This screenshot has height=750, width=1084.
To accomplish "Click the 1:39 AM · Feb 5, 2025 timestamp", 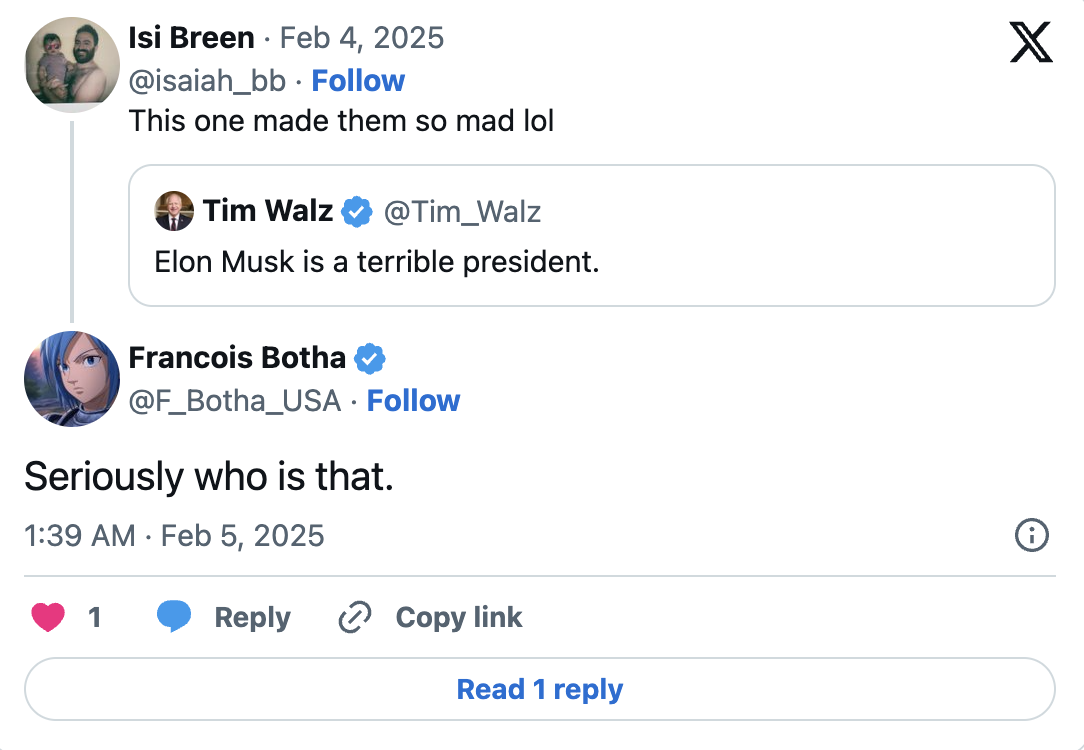I will [x=174, y=536].
